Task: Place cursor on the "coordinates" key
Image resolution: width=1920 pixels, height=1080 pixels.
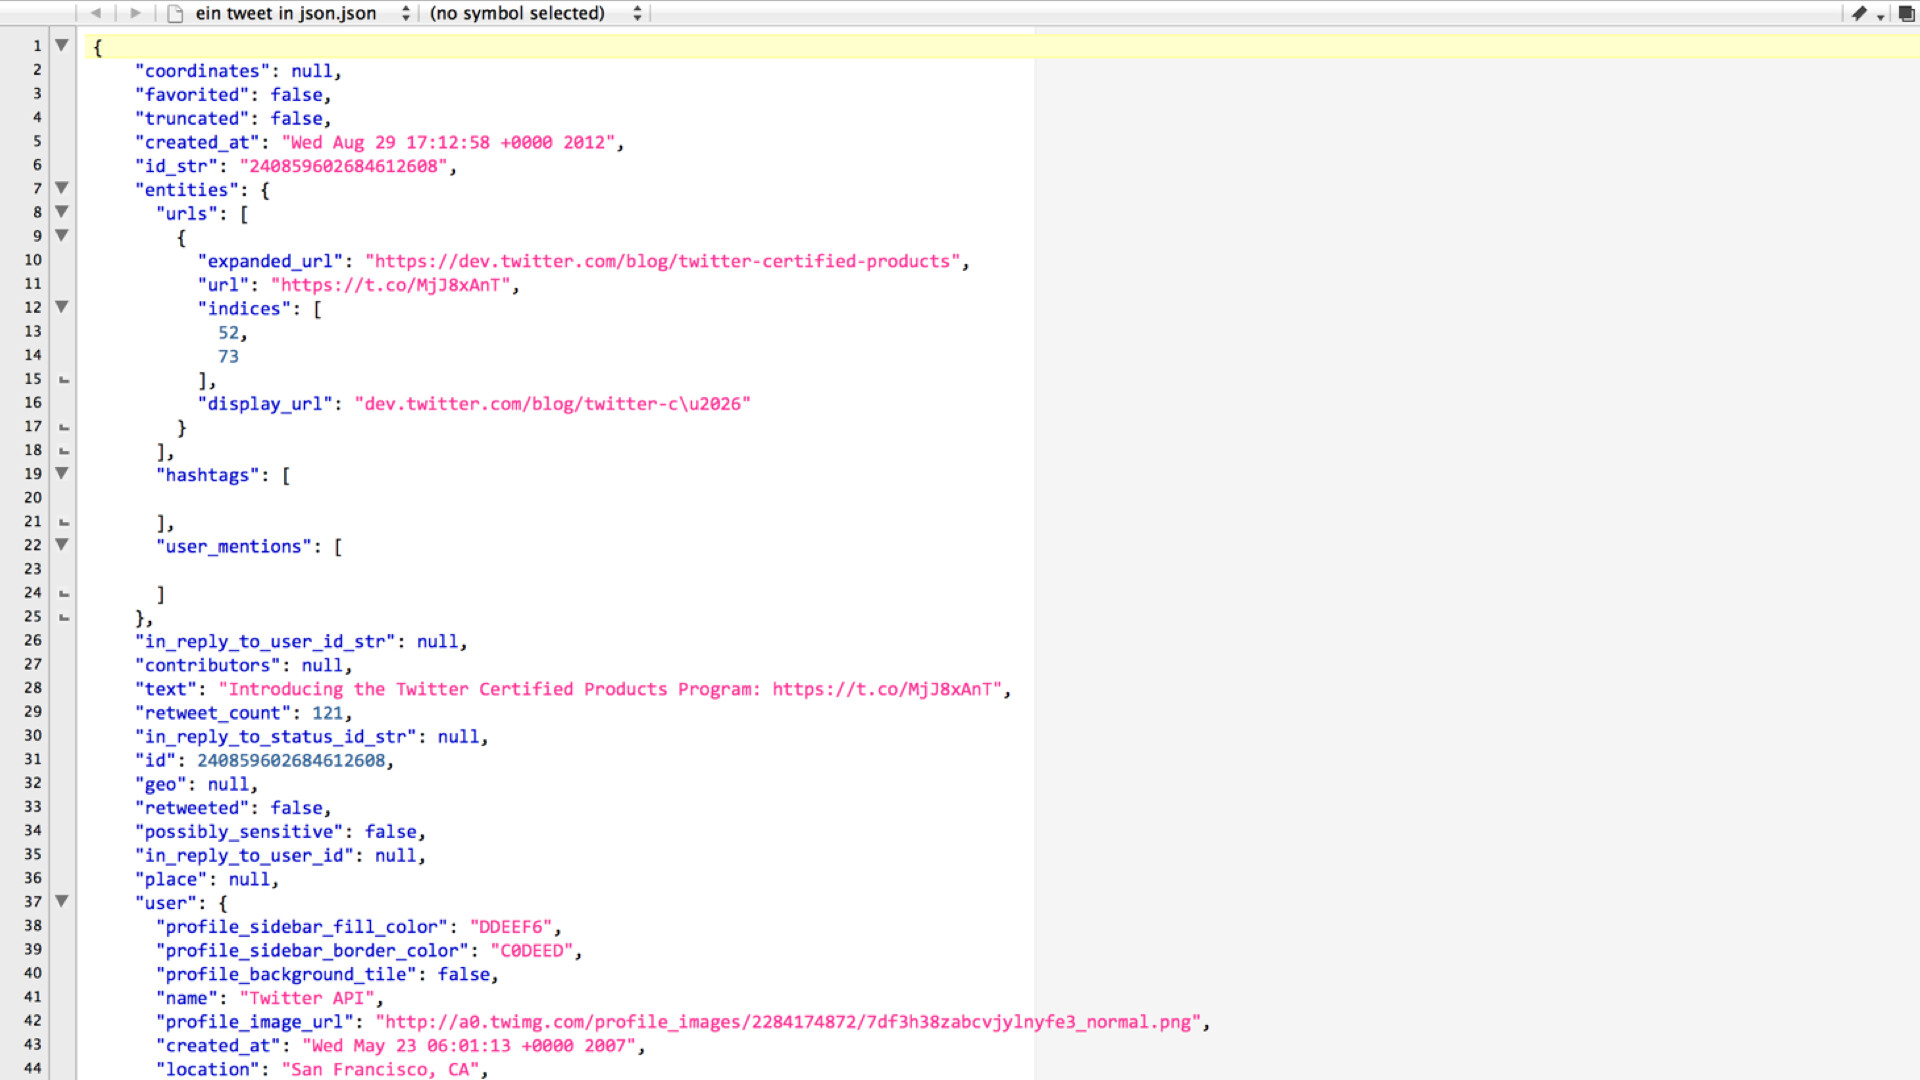Action: [x=203, y=71]
